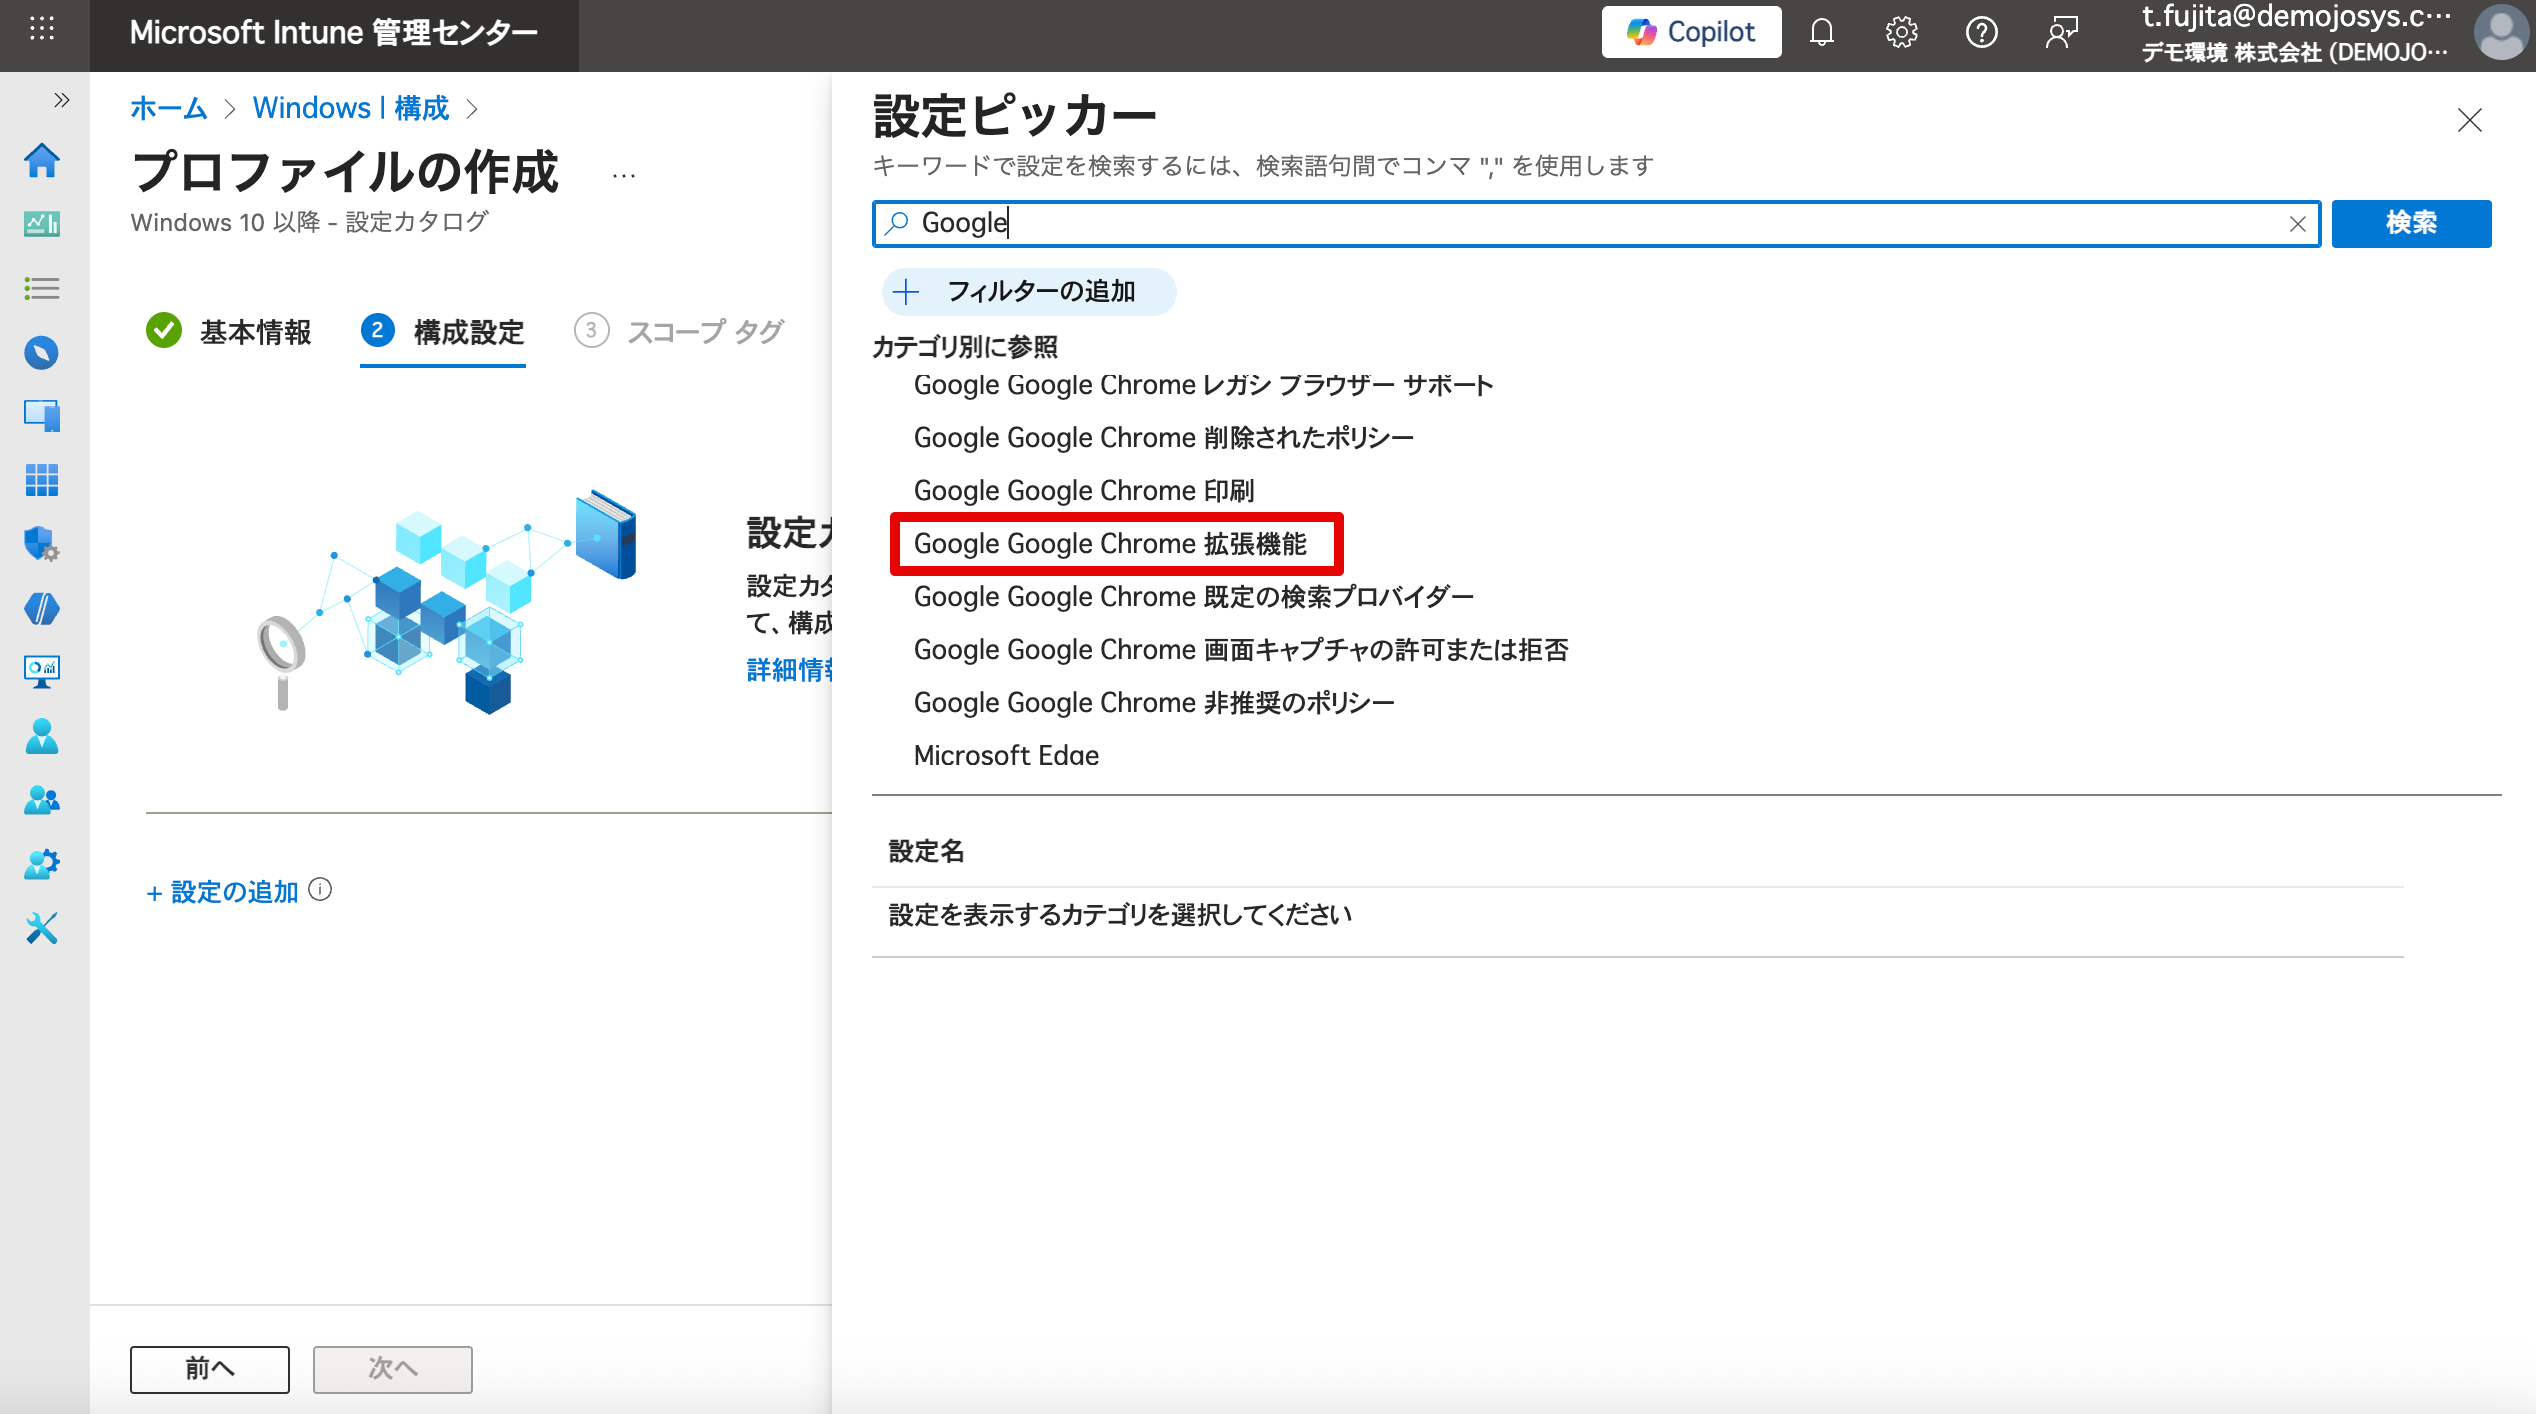Viewport: 2536px width, 1414px height.
Task: Open the profile creation ellipsis menu
Action: (624, 176)
